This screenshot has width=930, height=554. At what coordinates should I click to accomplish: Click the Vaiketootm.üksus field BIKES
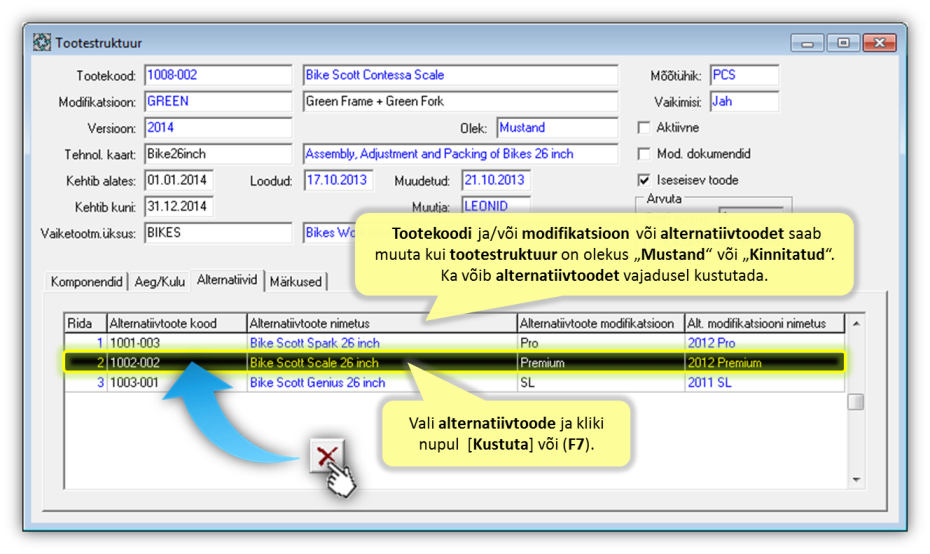218,233
